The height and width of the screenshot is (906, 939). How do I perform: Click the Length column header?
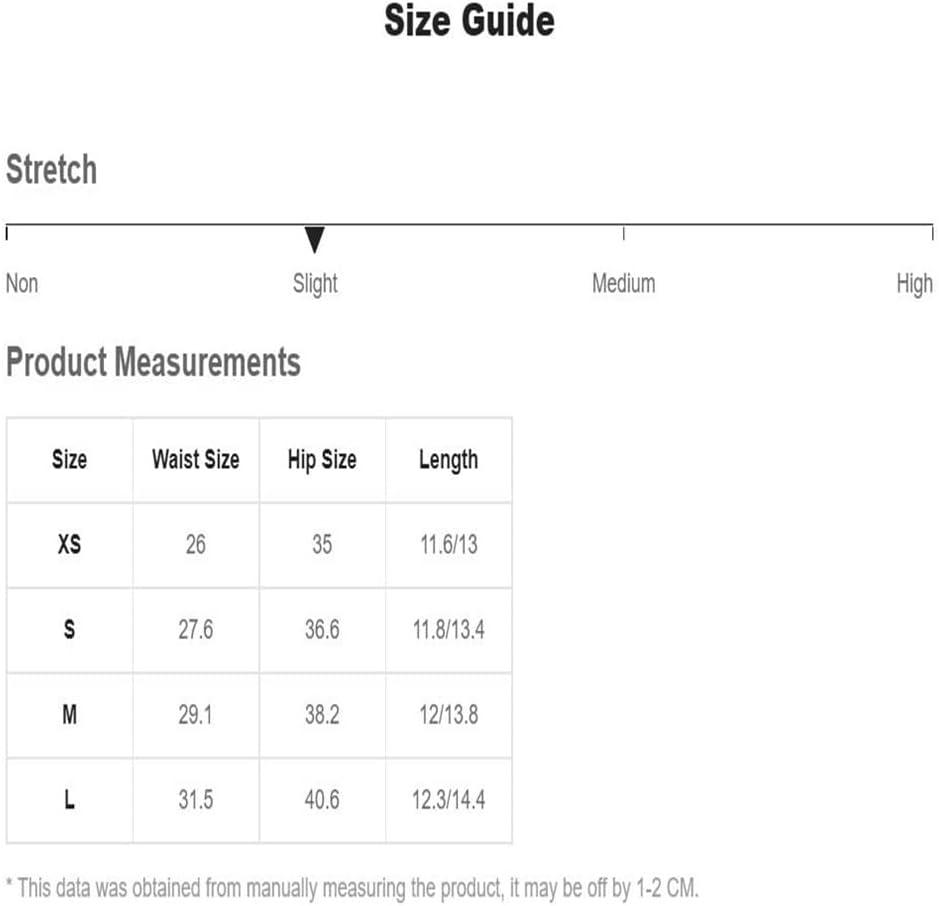(x=449, y=460)
